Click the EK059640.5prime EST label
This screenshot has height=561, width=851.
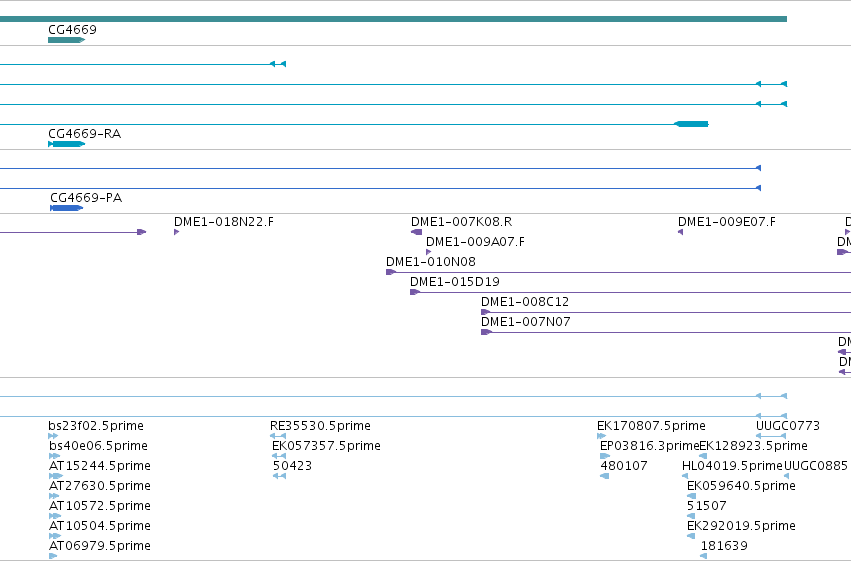click(741, 486)
